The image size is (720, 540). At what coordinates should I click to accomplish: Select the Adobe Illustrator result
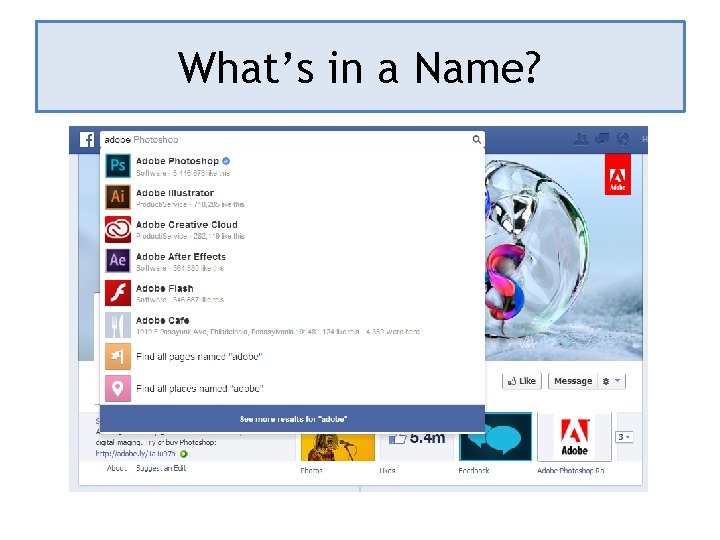292,197
